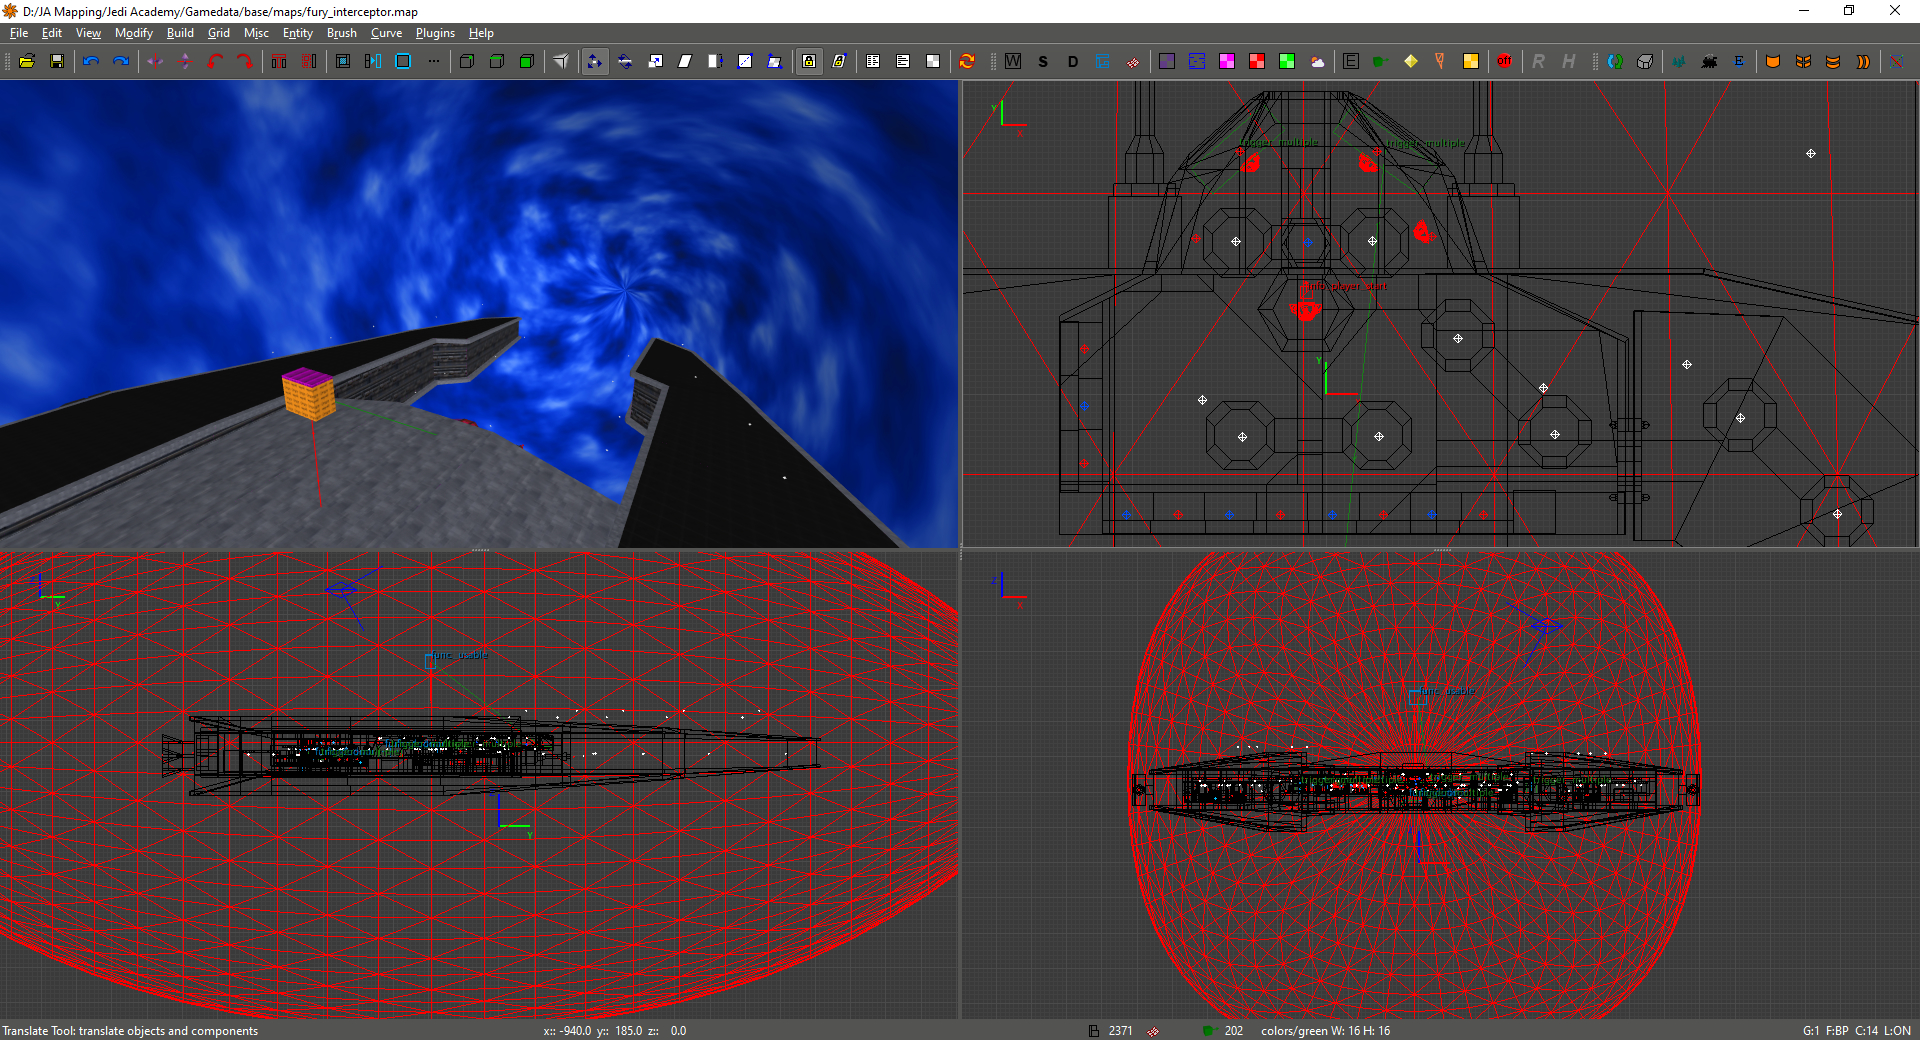Click the blue undo arrow
The image size is (1920, 1040).
(x=91, y=61)
